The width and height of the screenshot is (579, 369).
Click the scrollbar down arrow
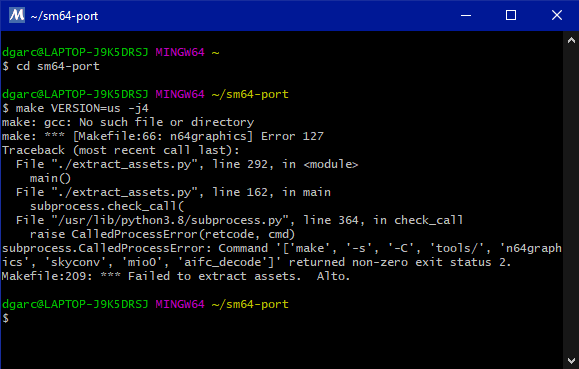[571, 361]
